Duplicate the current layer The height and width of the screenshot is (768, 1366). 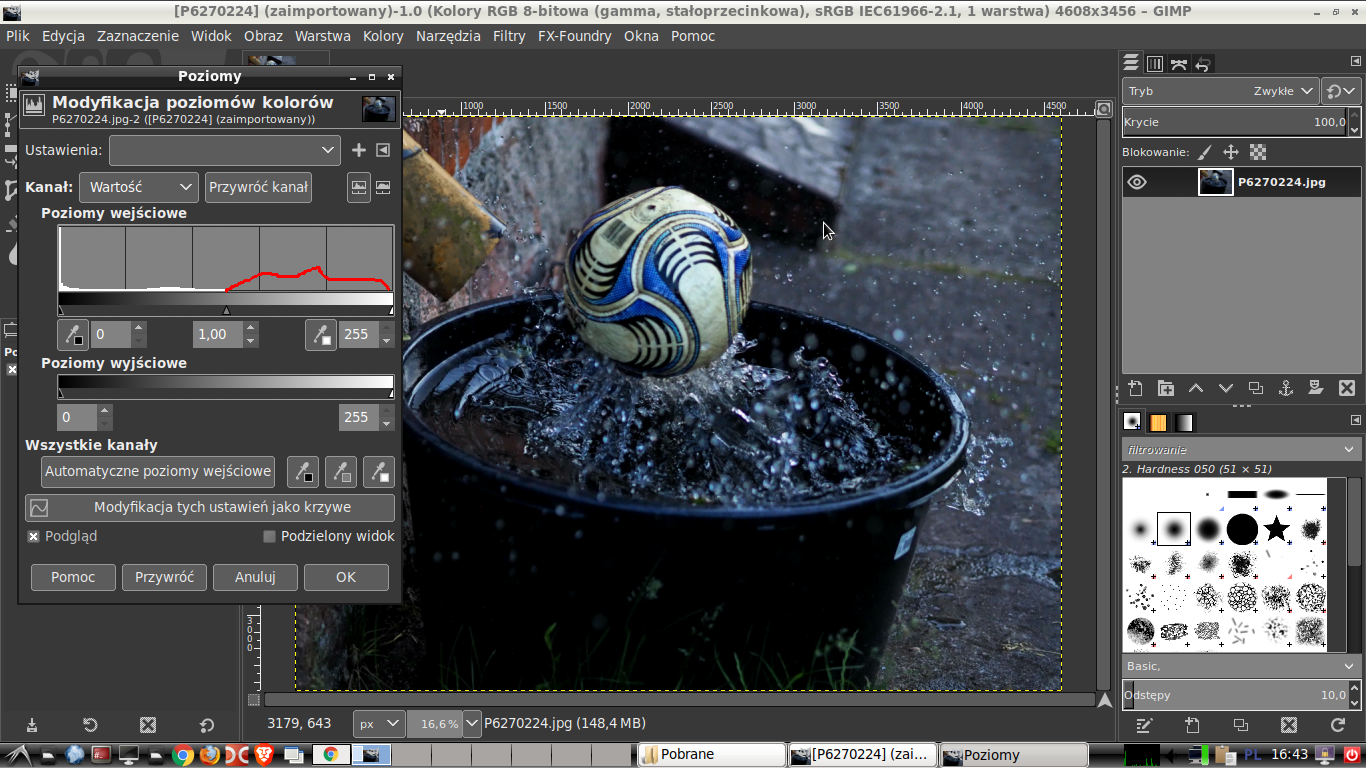[x=1256, y=388]
